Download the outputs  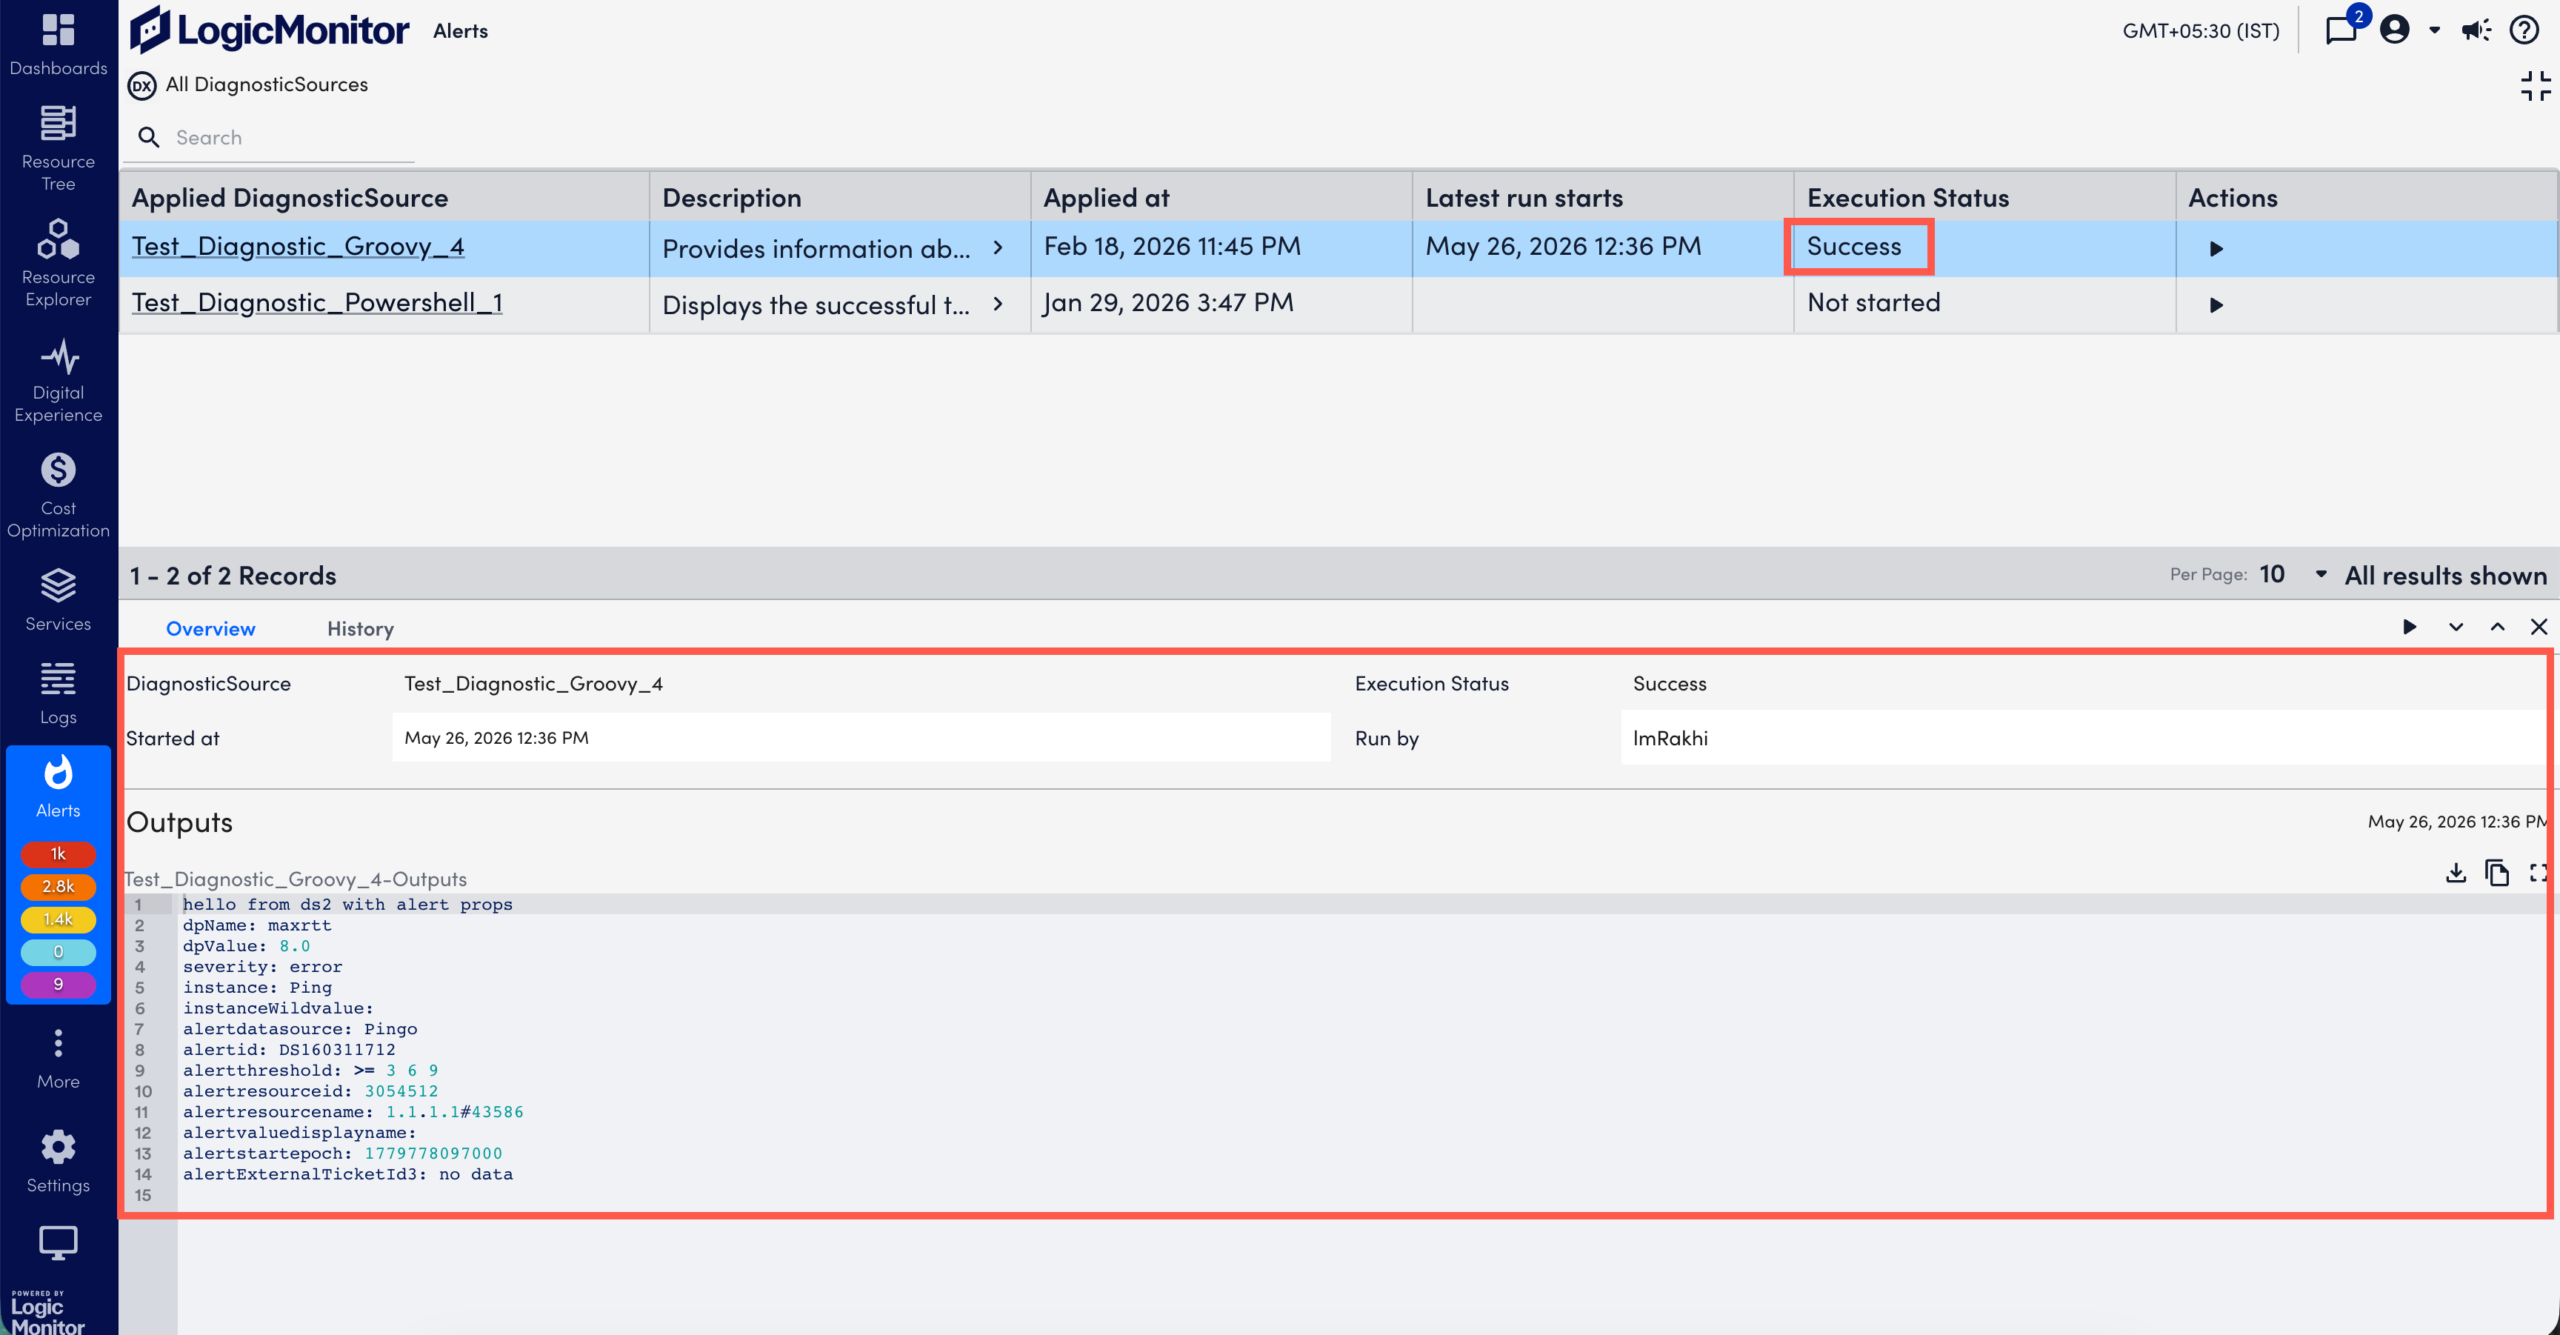[2456, 873]
